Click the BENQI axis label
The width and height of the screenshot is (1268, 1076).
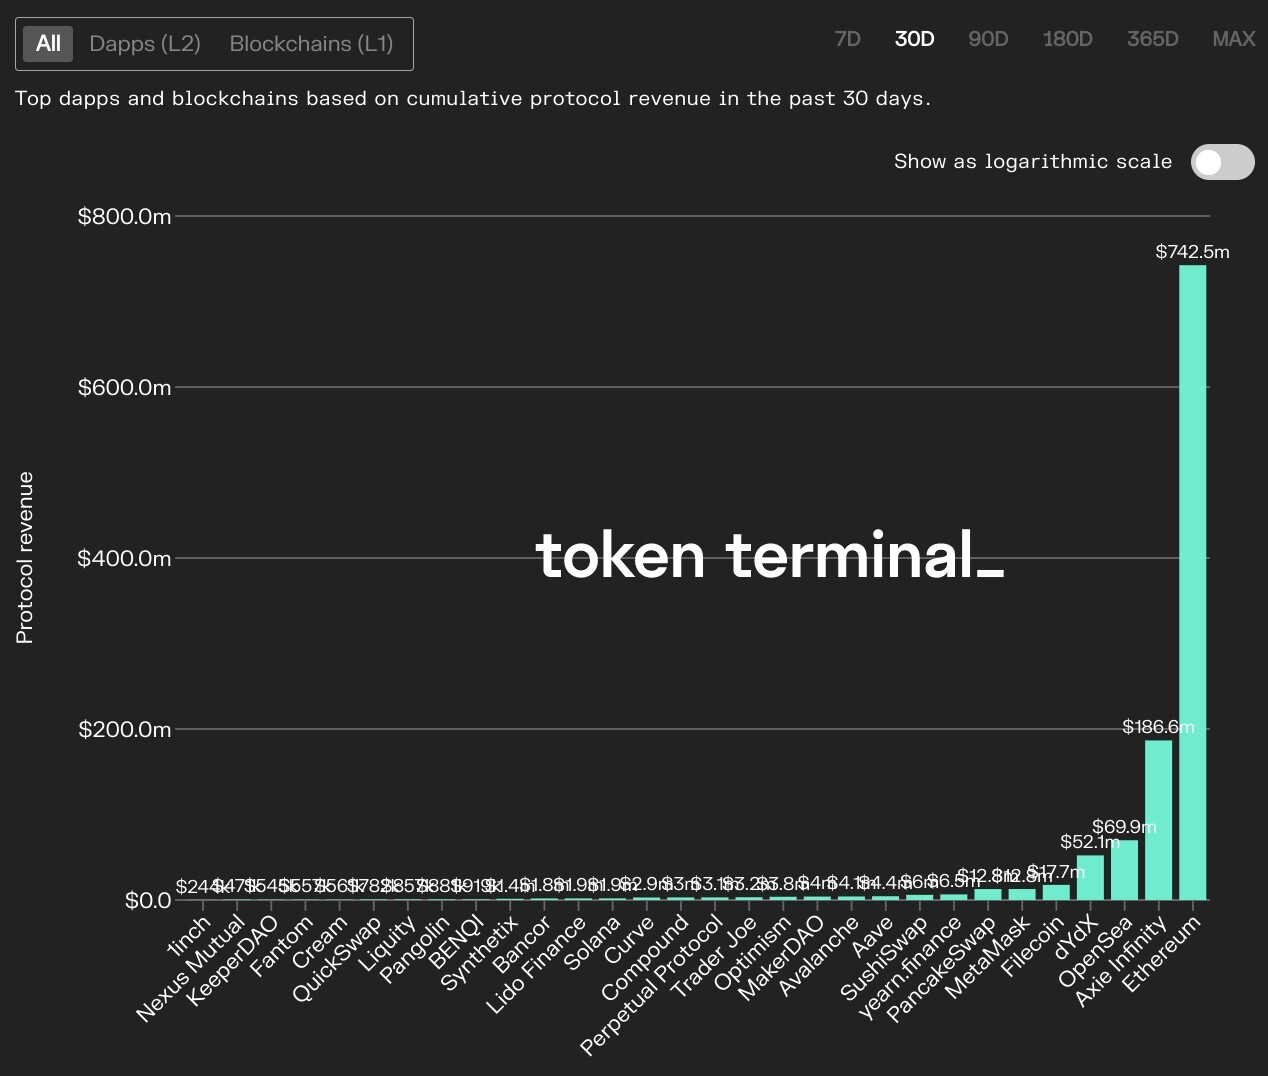pos(456,943)
